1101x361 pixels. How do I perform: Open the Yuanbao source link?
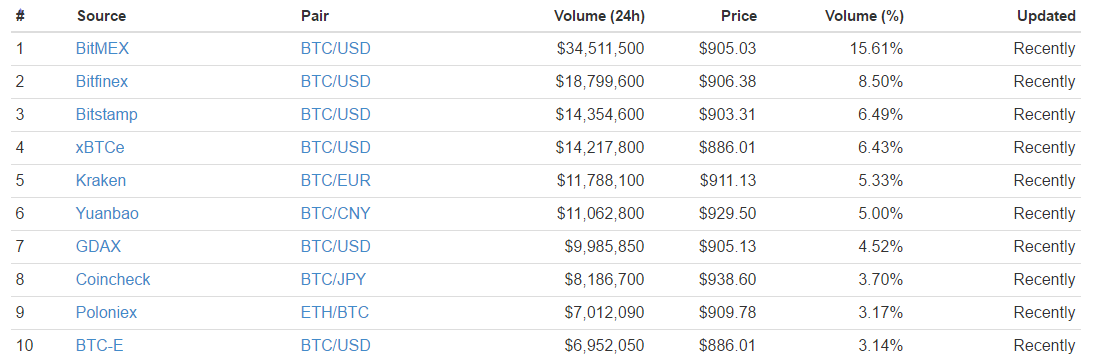107,214
